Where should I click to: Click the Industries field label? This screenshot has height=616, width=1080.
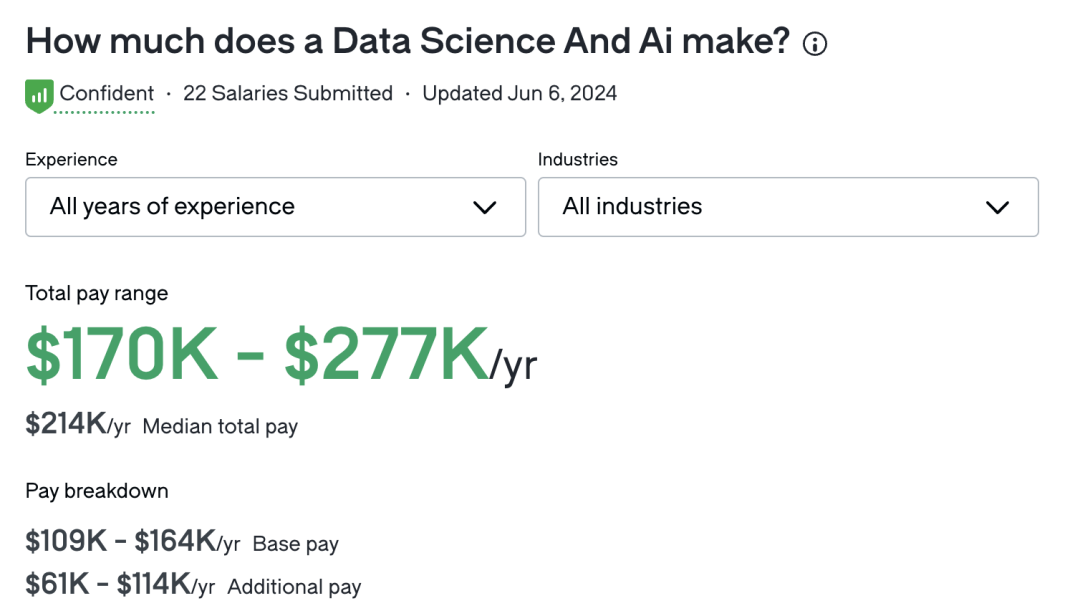coord(577,159)
